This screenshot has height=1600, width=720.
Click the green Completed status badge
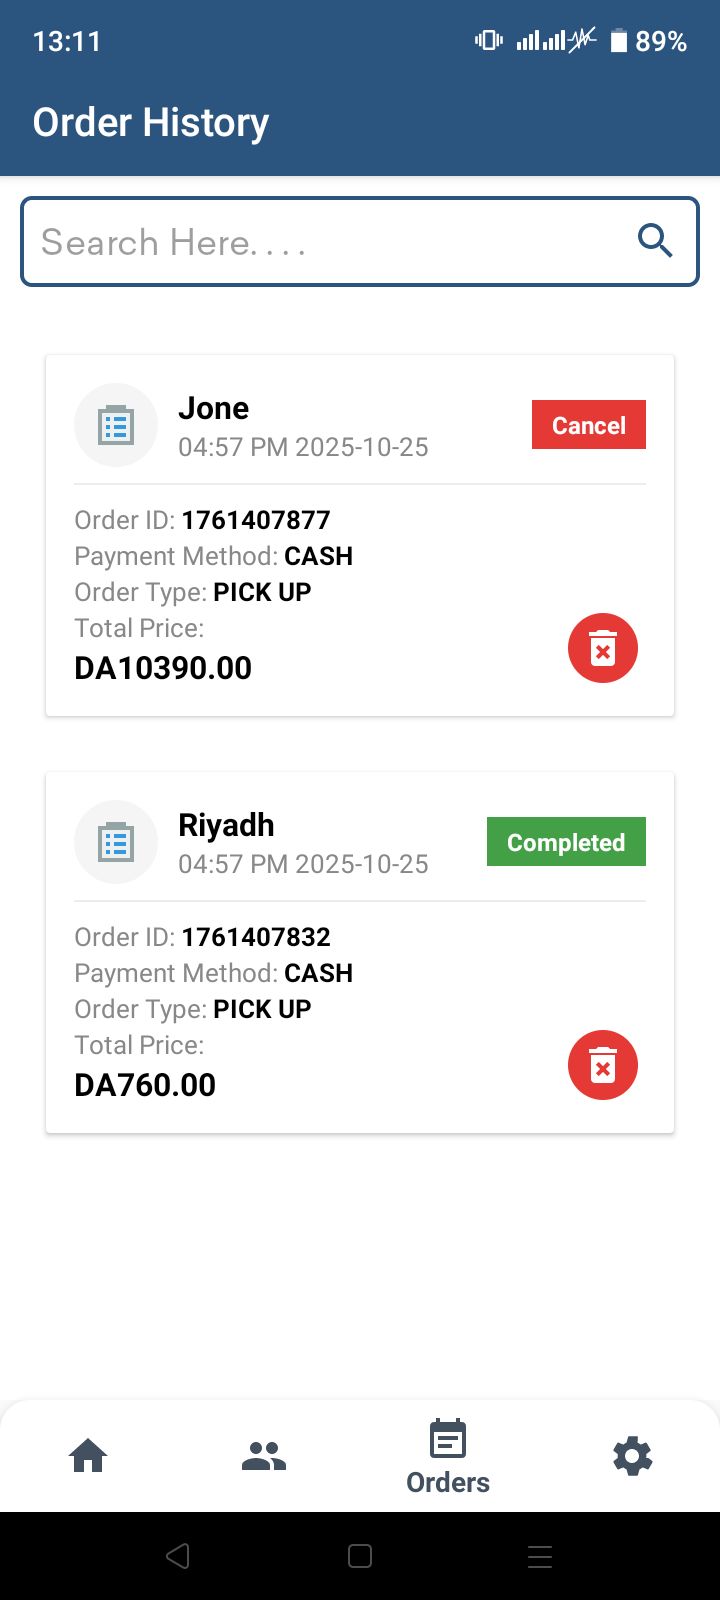[566, 842]
